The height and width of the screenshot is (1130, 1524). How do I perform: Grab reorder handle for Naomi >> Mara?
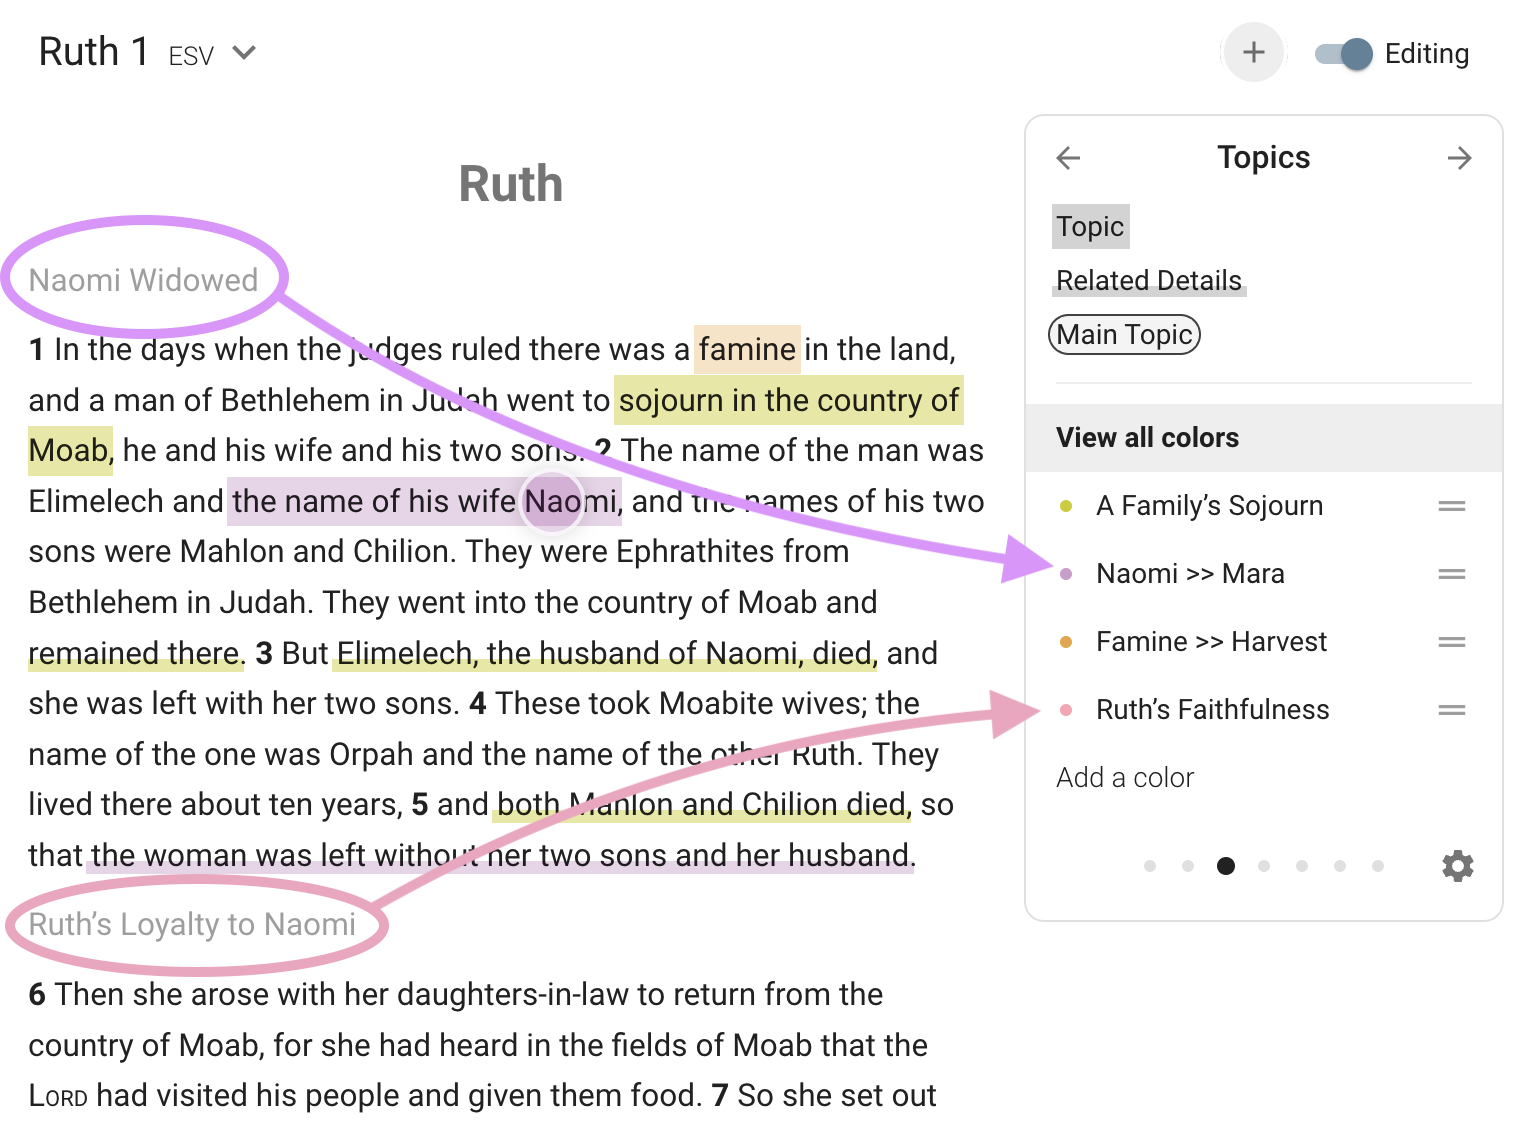[1451, 574]
